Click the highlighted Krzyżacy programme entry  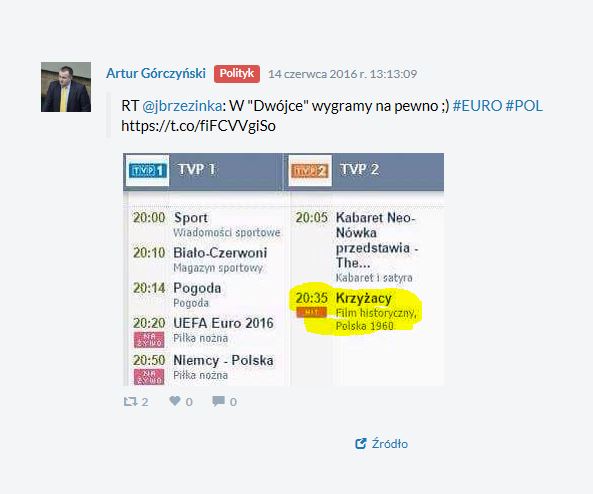pyautogui.click(x=357, y=311)
